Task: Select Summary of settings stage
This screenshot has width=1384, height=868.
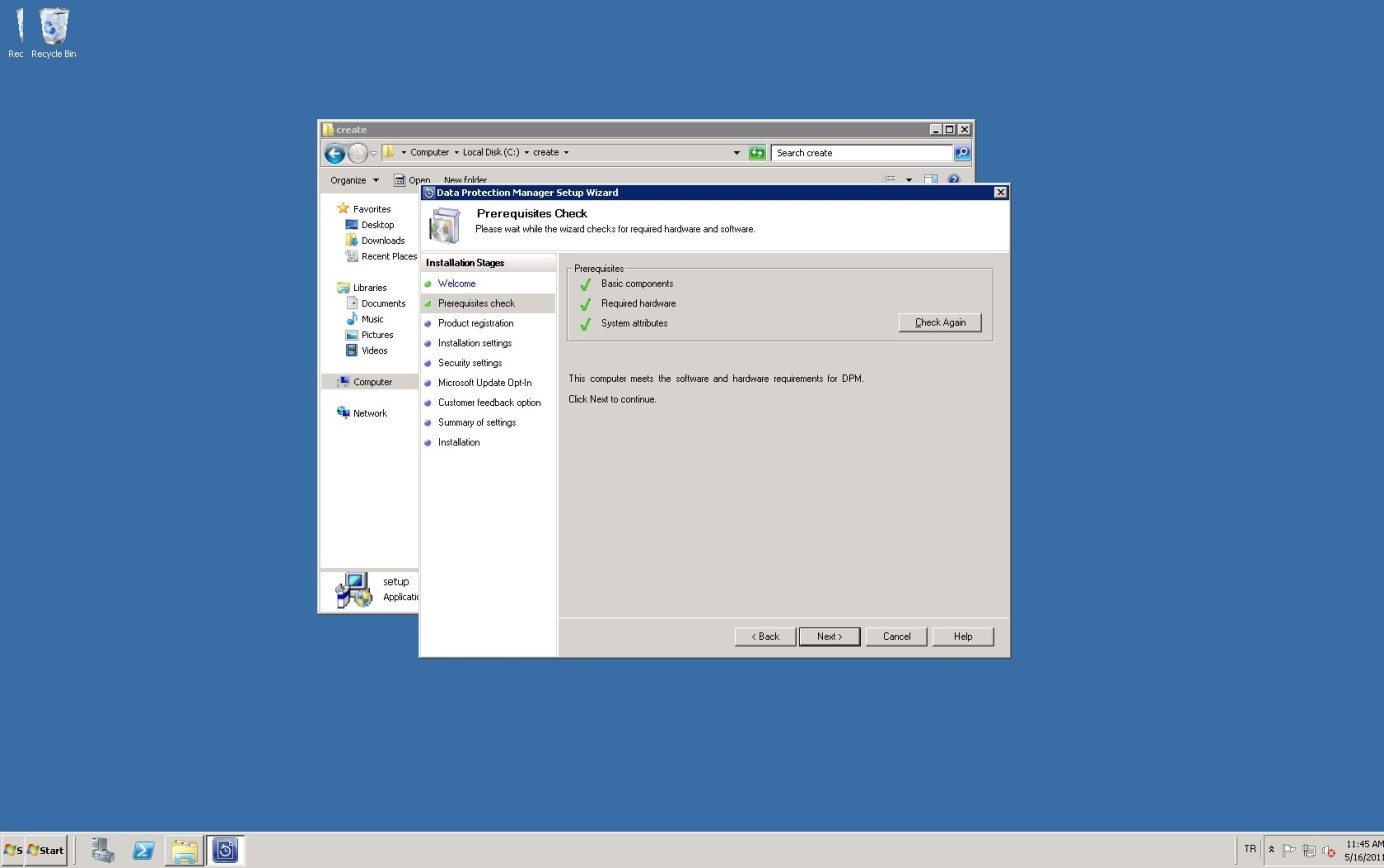Action: click(476, 423)
